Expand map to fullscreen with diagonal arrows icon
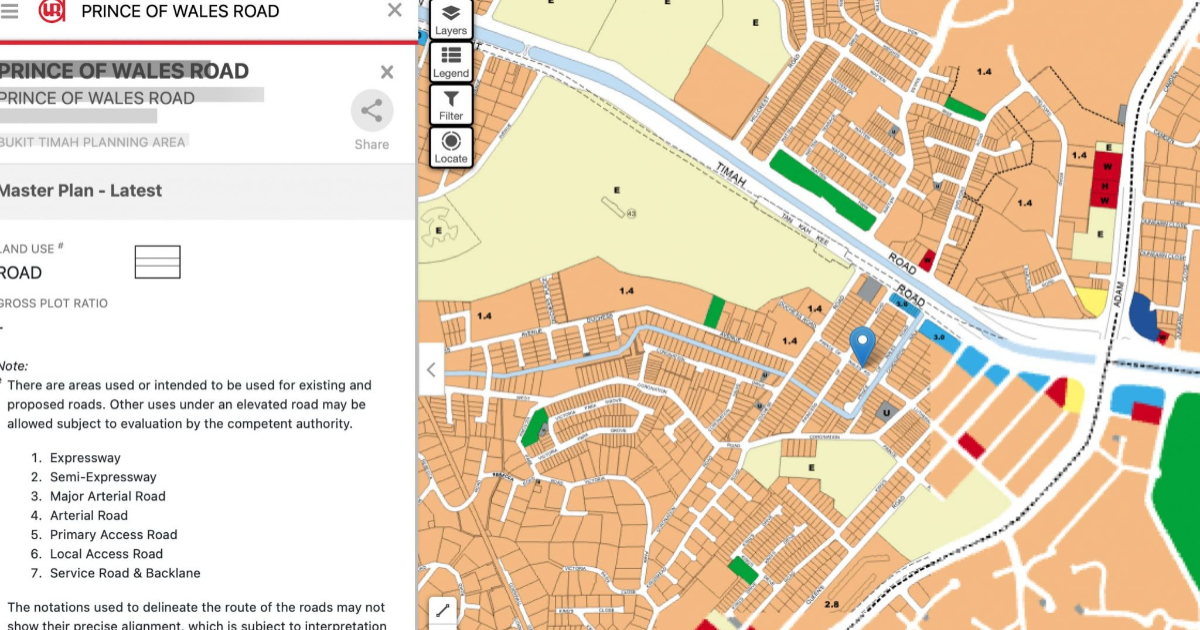The height and width of the screenshot is (630, 1200). (x=443, y=611)
